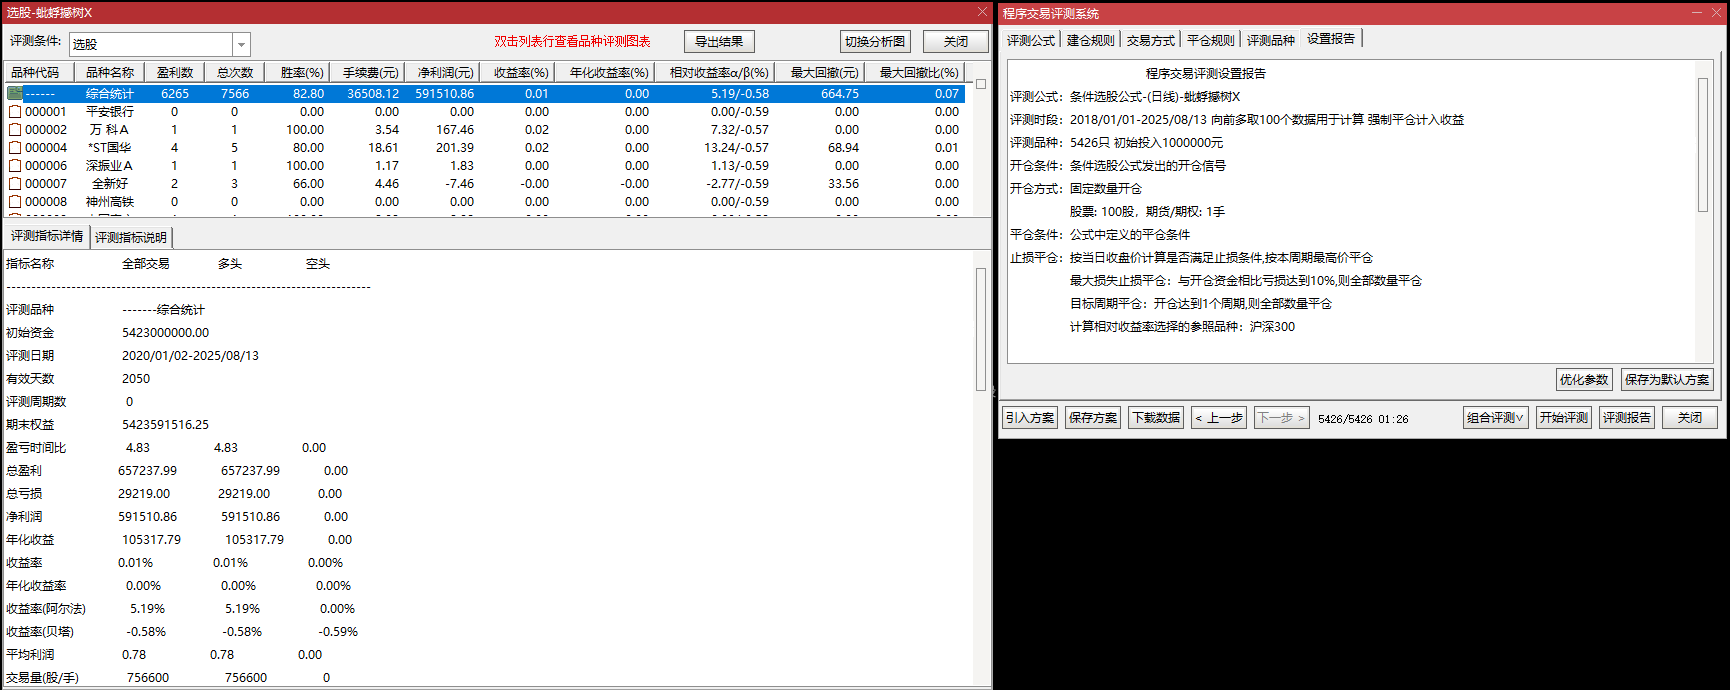This screenshot has height=690, width=1730.
Task: Click the icon next to 000002 万科A
Action: 15,130
